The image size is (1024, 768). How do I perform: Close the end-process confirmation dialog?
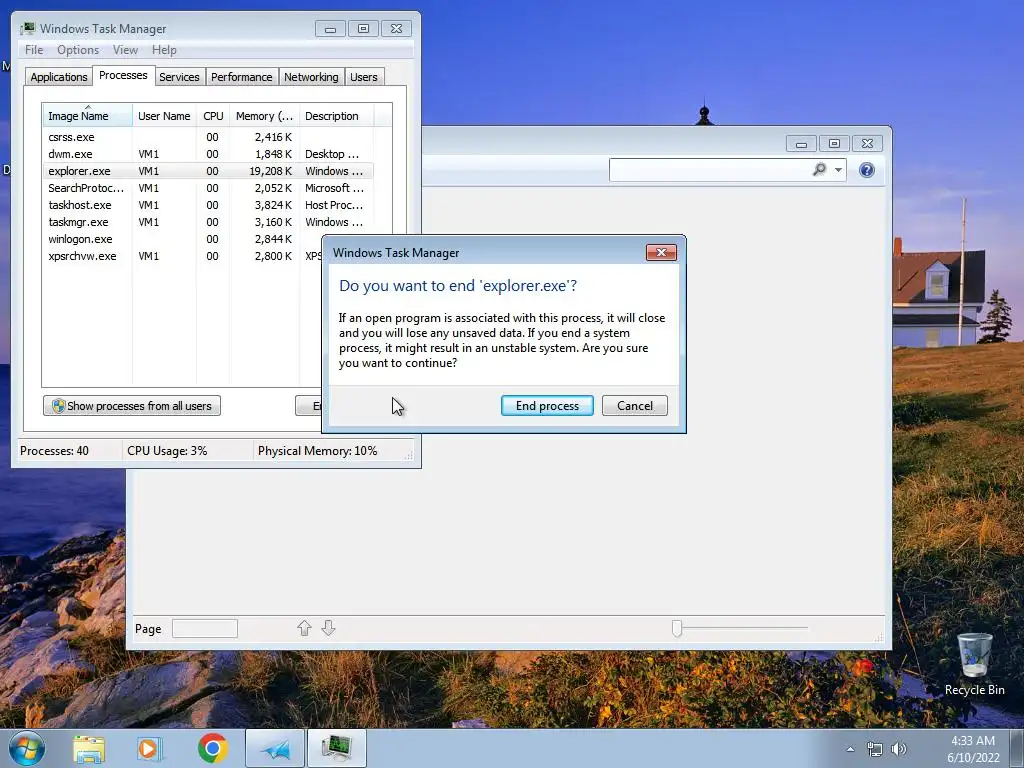coord(661,253)
